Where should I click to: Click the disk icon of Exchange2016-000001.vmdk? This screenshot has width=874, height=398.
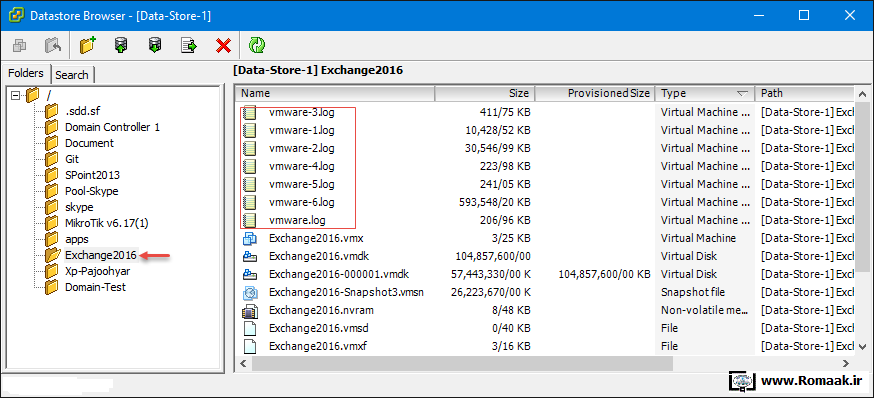[250, 274]
